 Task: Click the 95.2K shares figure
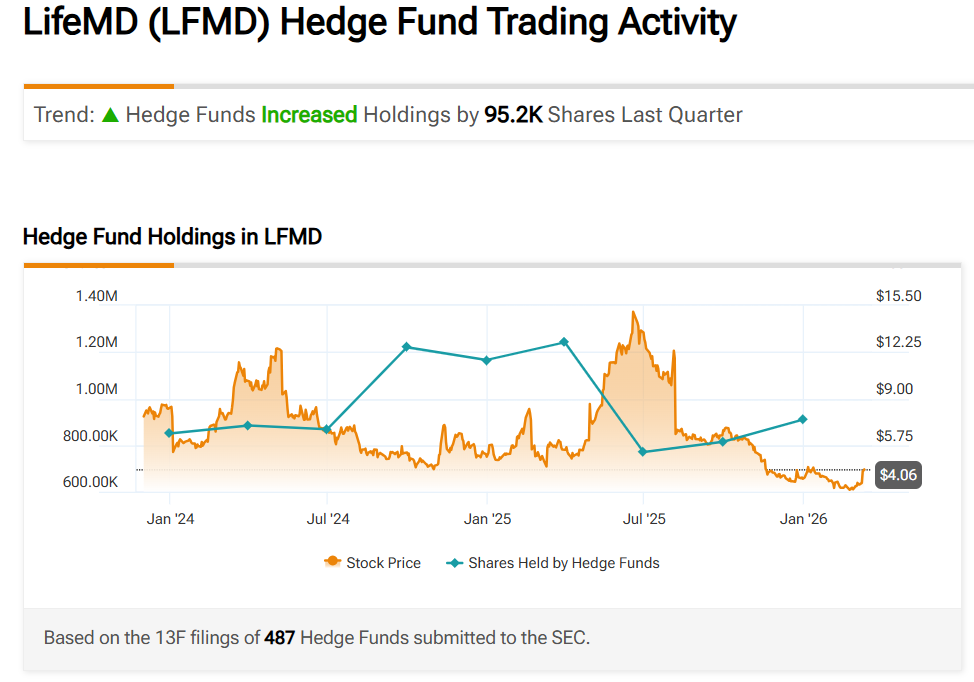[513, 115]
